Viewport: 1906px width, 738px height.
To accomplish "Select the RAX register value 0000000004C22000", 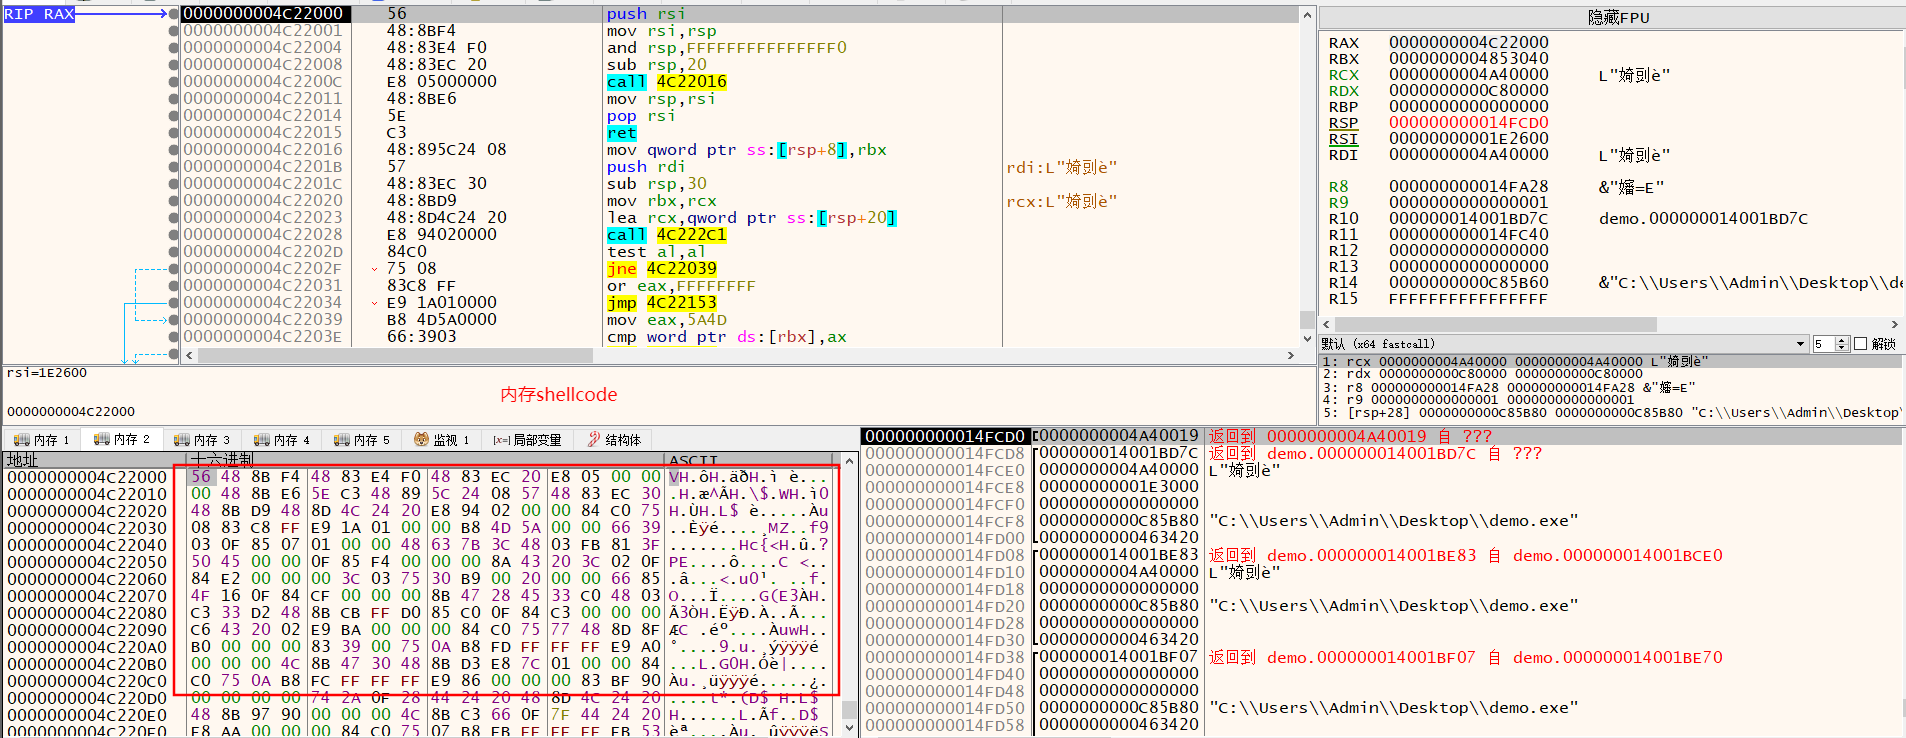I will [x=1468, y=42].
